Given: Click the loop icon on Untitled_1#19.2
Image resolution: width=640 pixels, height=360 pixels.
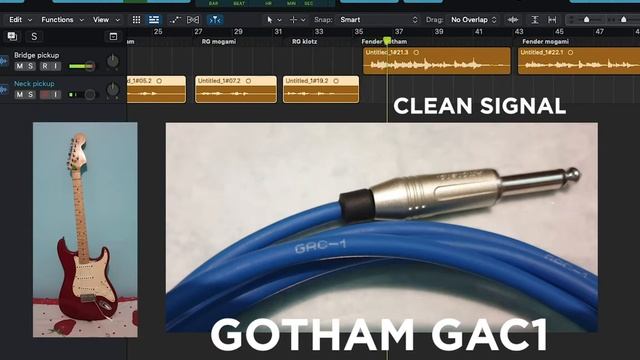Looking at the screenshot, I should tap(336, 81).
